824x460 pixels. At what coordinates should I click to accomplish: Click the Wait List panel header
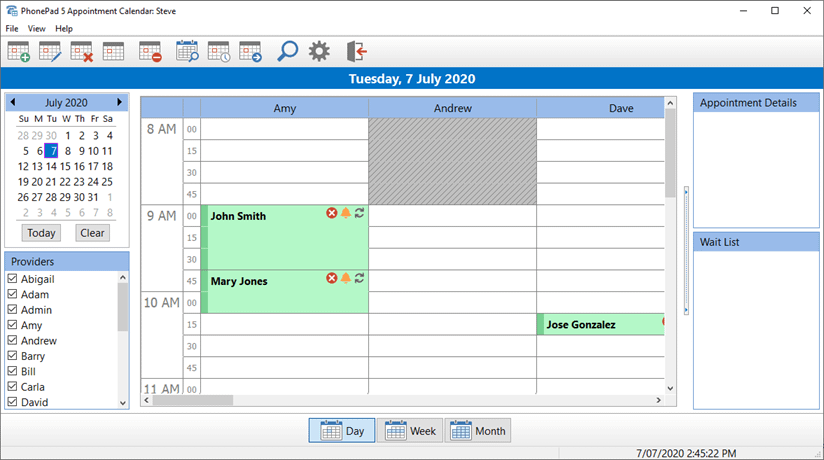pos(756,242)
